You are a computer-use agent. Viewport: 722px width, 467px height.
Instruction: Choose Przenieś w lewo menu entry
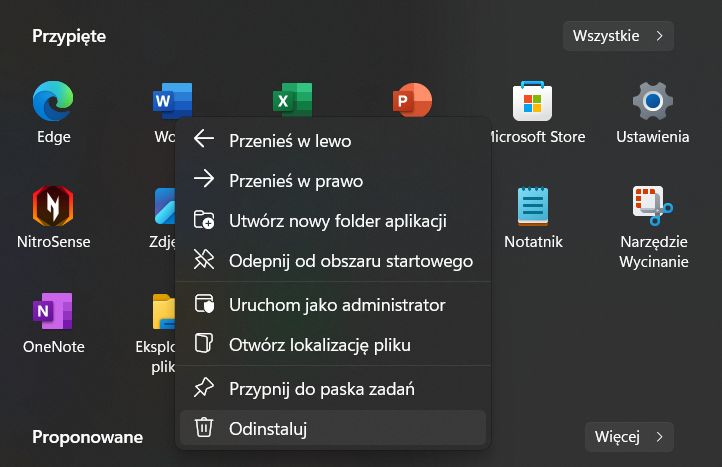tap(333, 140)
